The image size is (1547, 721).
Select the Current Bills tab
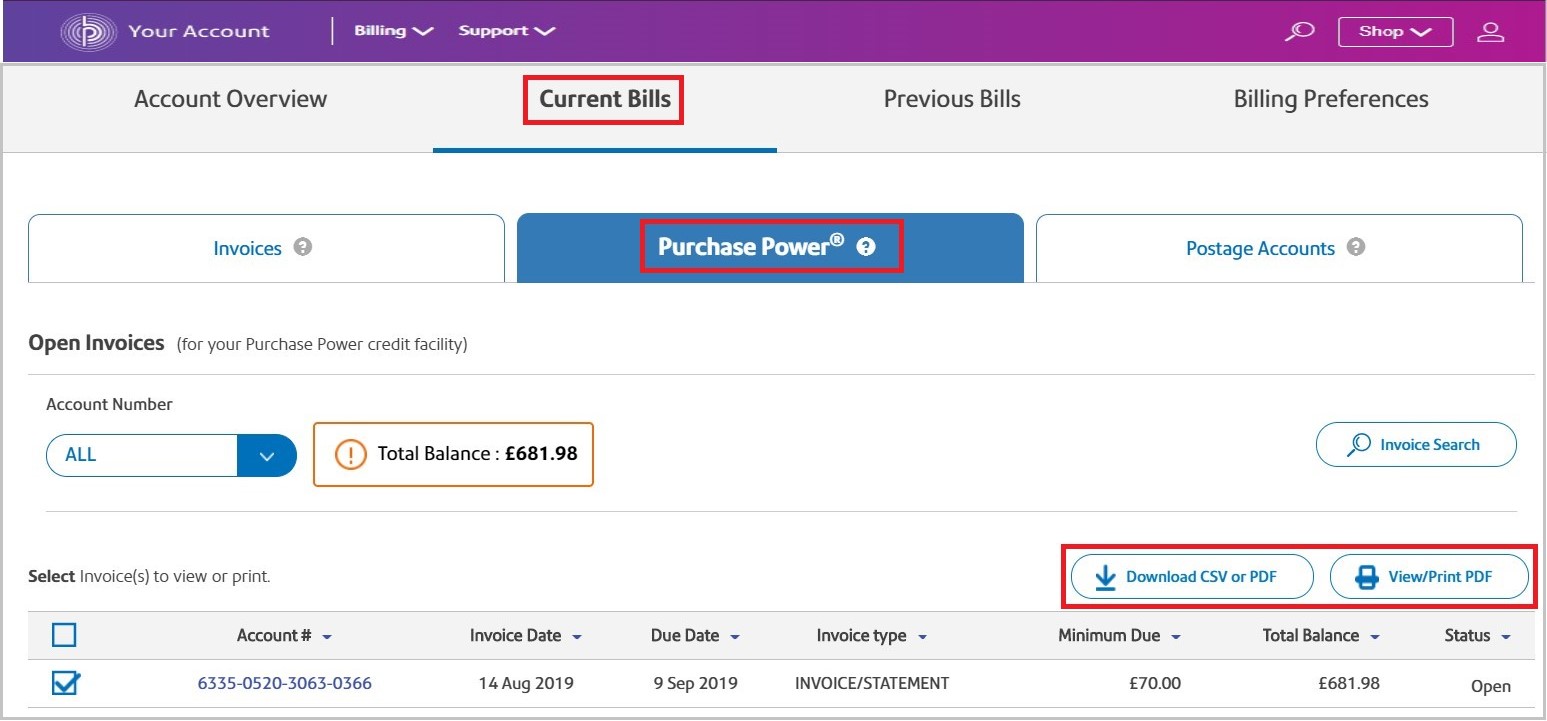point(605,99)
